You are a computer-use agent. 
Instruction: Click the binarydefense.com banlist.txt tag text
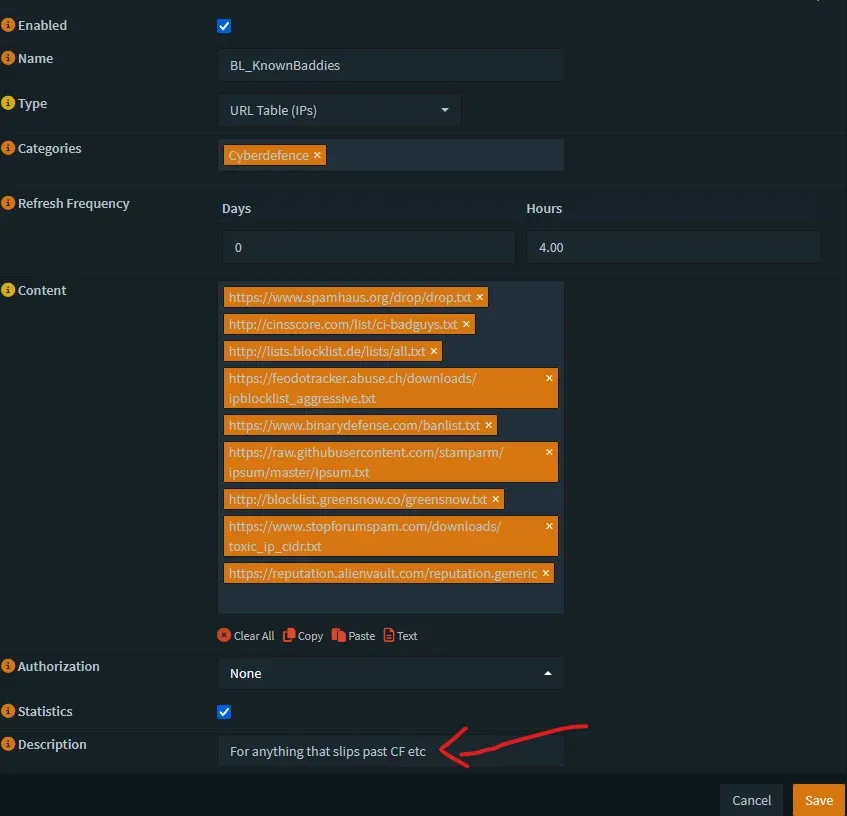click(354, 425)
